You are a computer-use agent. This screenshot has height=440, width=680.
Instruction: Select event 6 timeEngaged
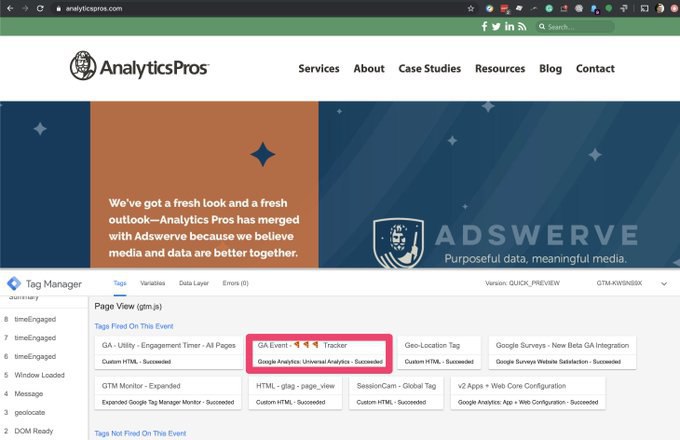click(35, 356)
